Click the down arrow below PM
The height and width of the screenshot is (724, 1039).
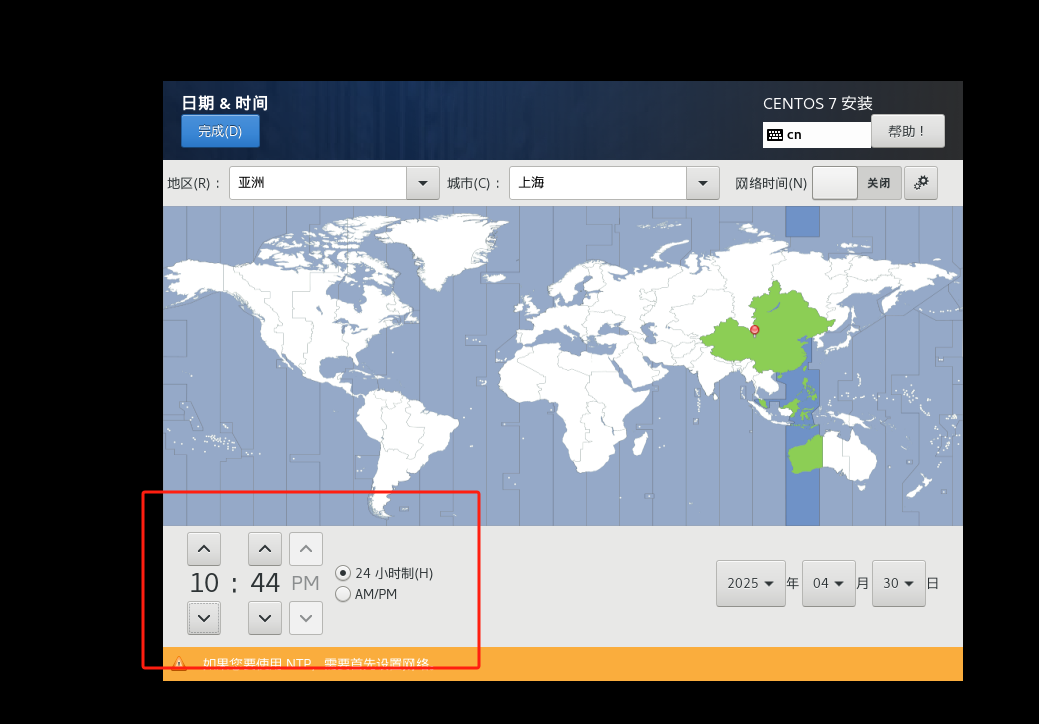[x=305, y=618]
